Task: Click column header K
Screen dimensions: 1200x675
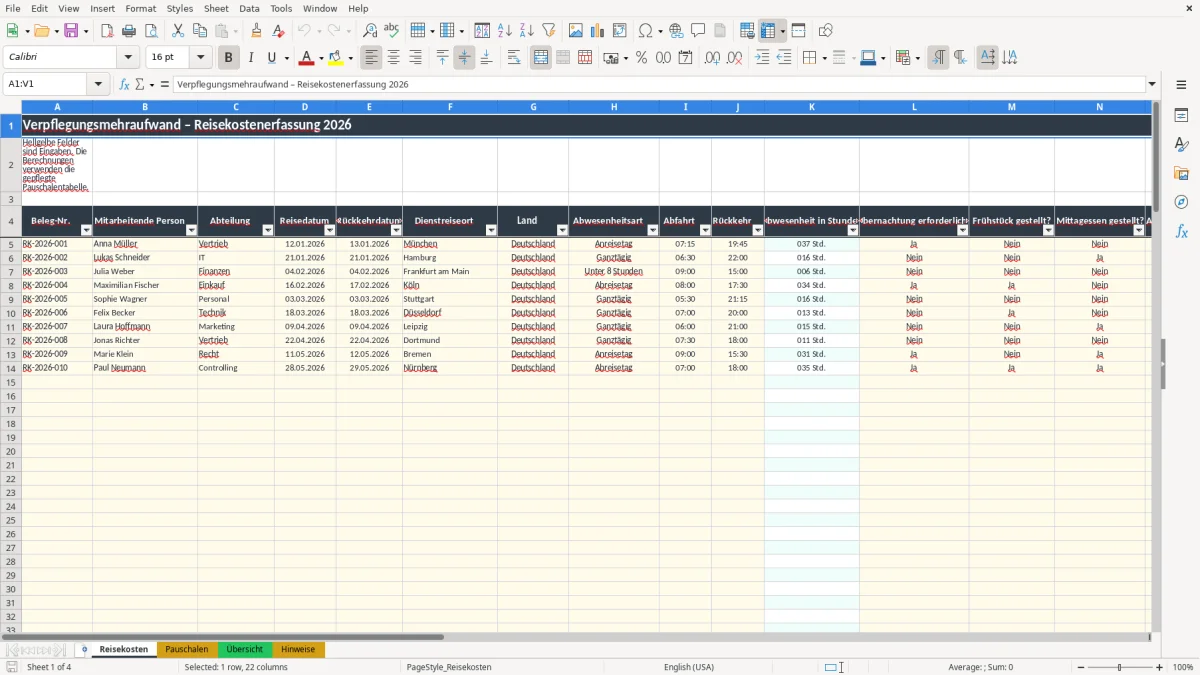Action: [811, 106]
